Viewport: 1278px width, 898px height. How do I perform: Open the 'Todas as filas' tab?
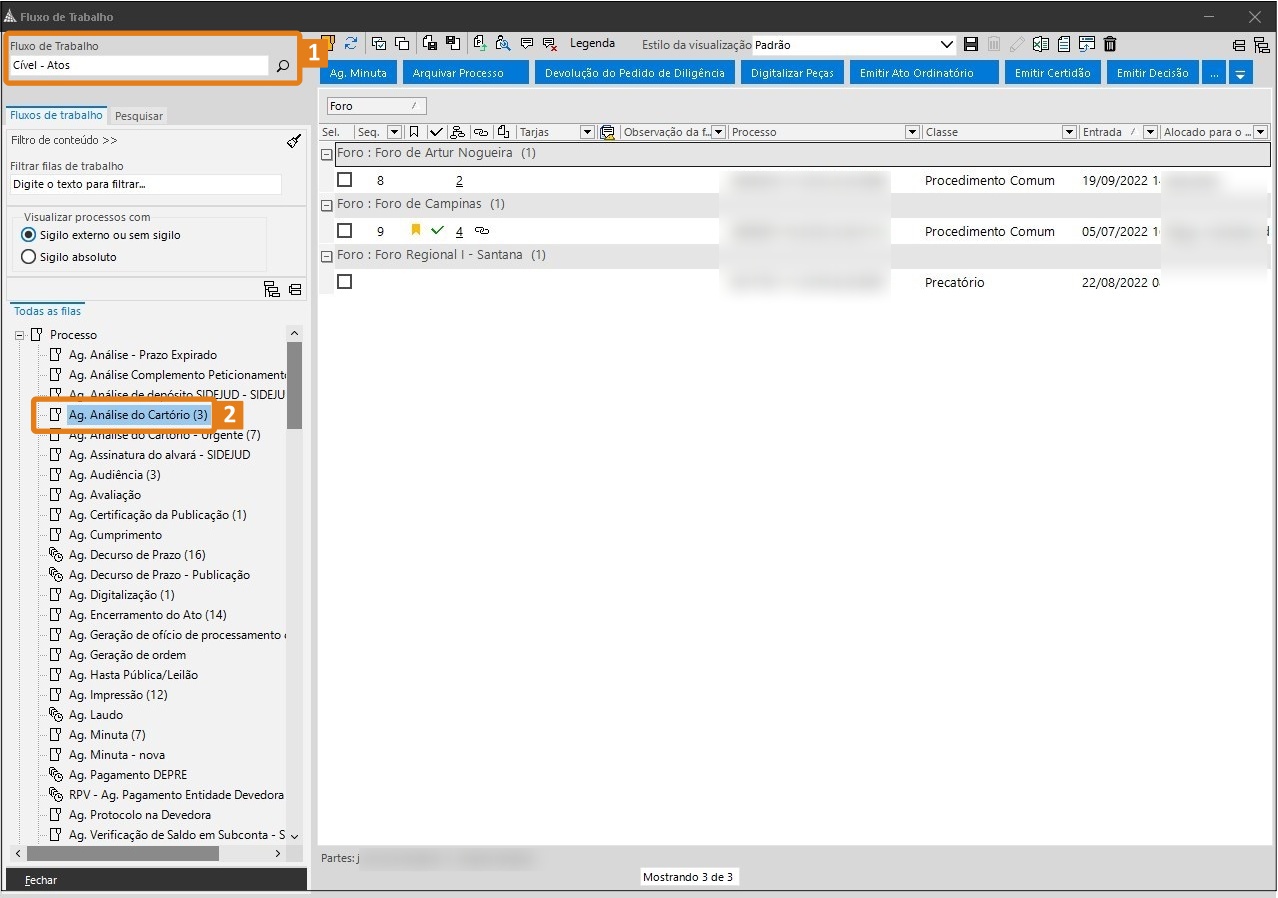click(48, 311)
